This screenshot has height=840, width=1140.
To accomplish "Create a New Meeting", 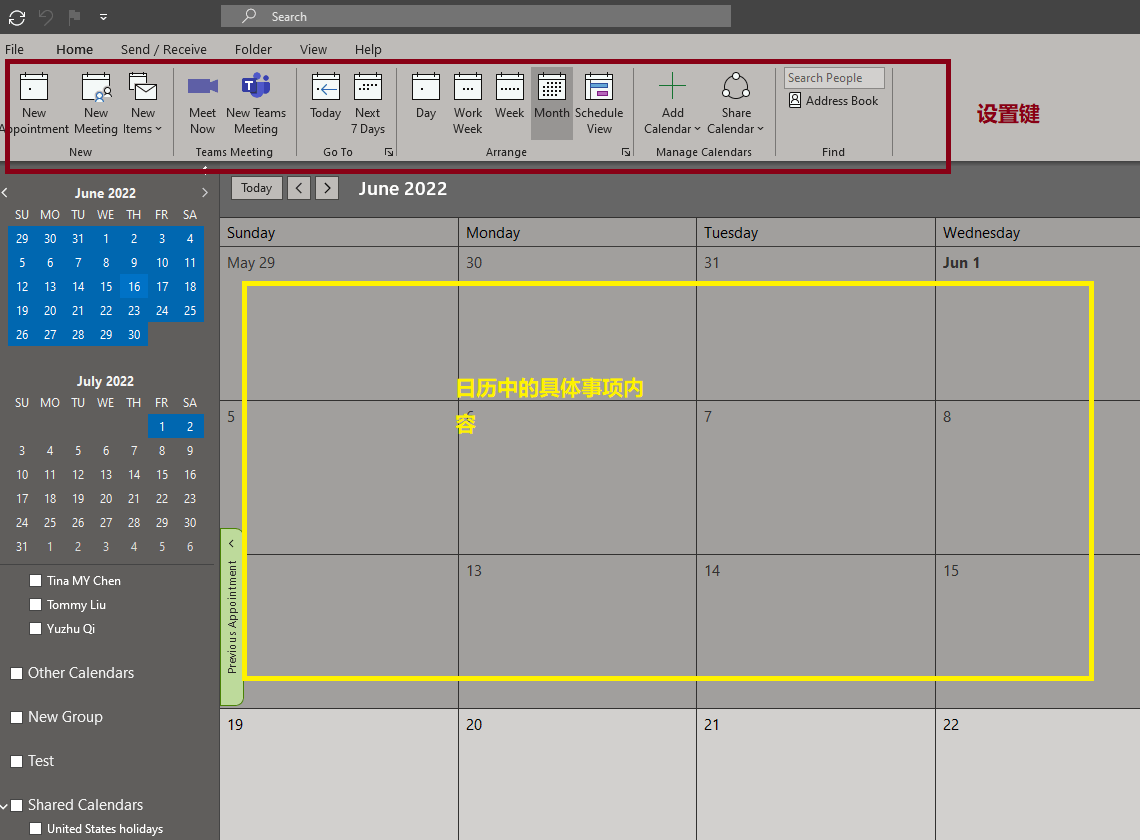I will tap(95, 104).
